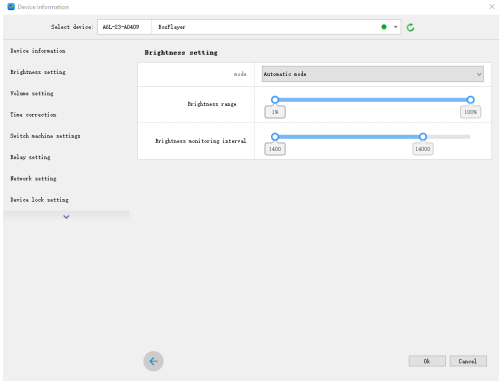
Task: Select Relay setting in sidebar
Action: pyautogui.click(x=30, y=157)
